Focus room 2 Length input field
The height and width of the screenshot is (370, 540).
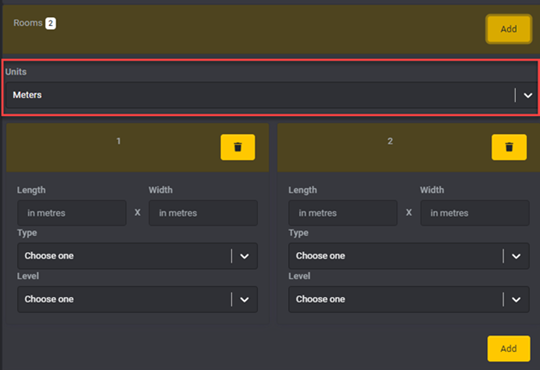tap(343, 213)
